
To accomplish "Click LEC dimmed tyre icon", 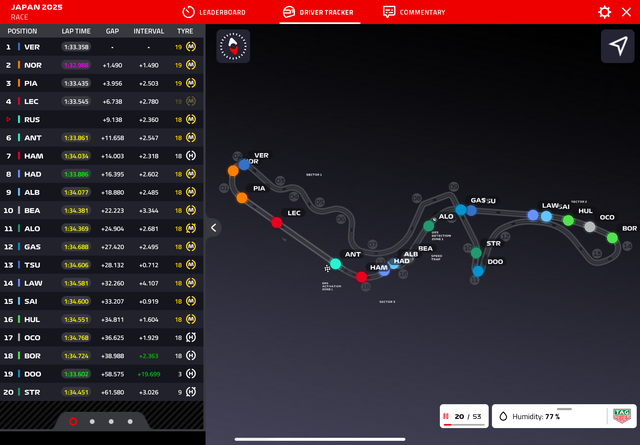I will (191, 101).
